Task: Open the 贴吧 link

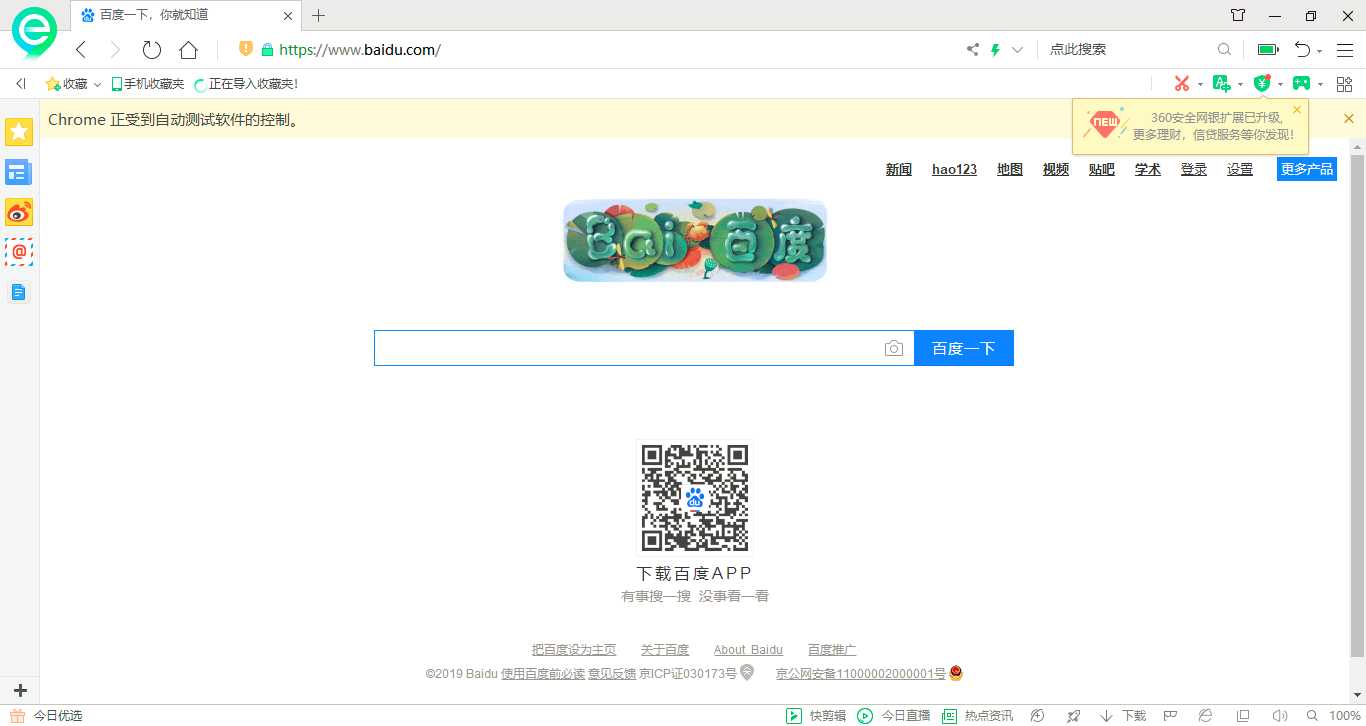Action: point(1102,169)
